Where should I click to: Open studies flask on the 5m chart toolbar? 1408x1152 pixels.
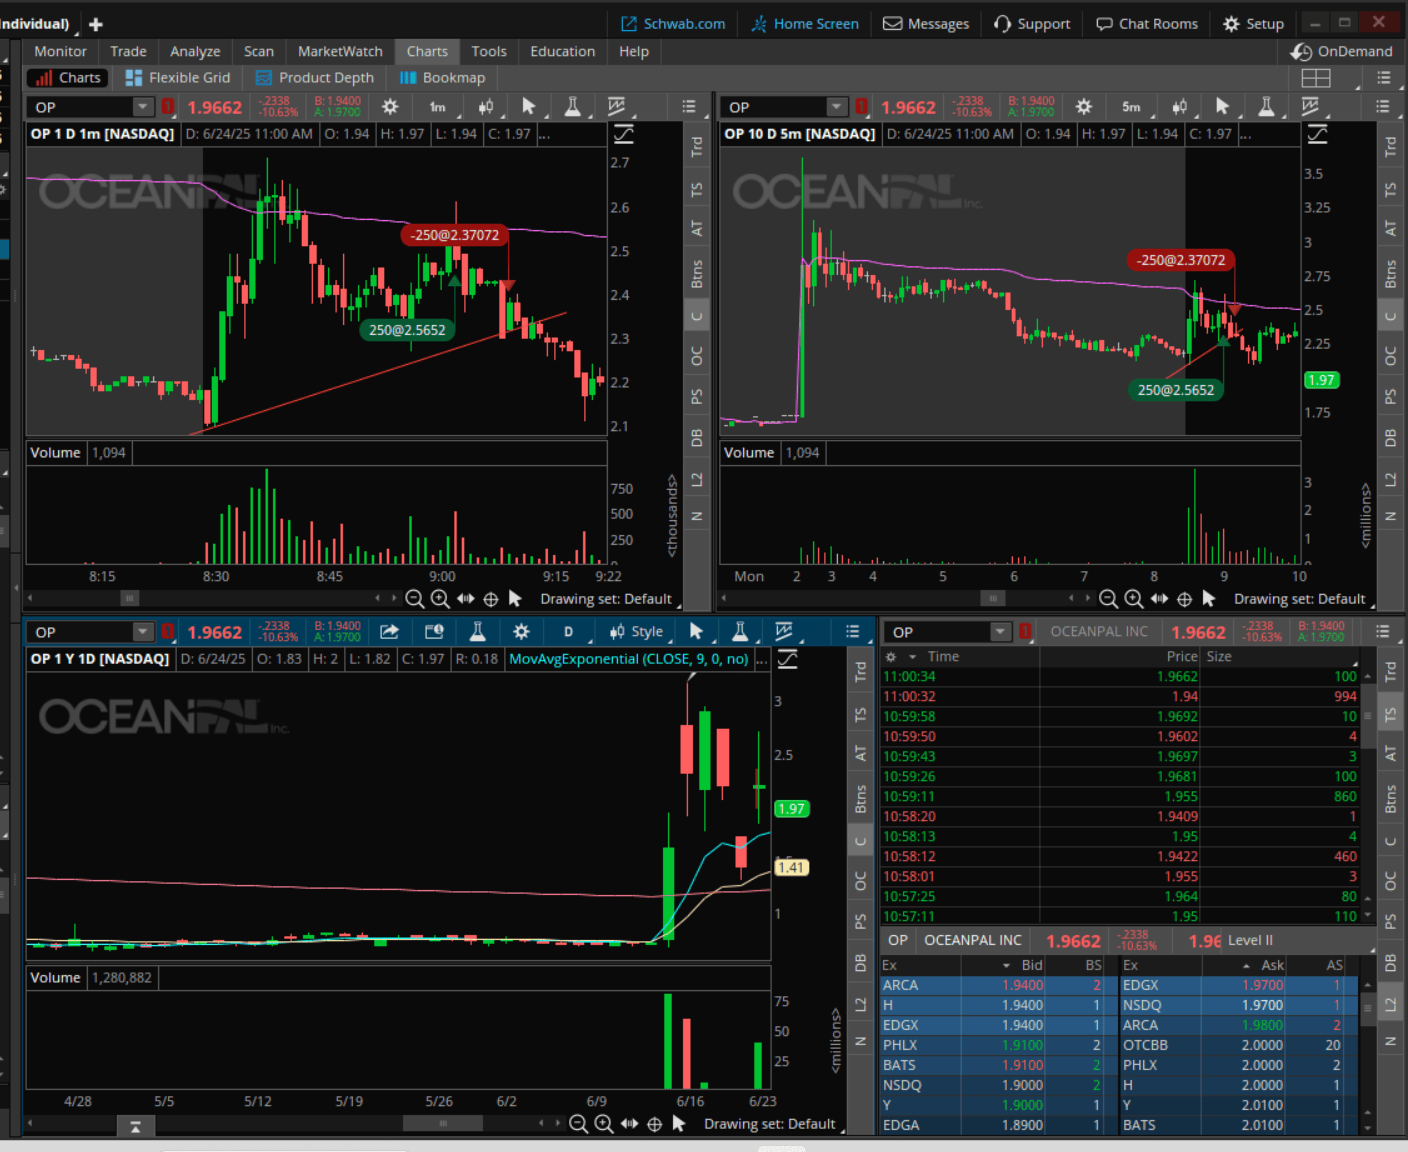(x=1266, y=106)
